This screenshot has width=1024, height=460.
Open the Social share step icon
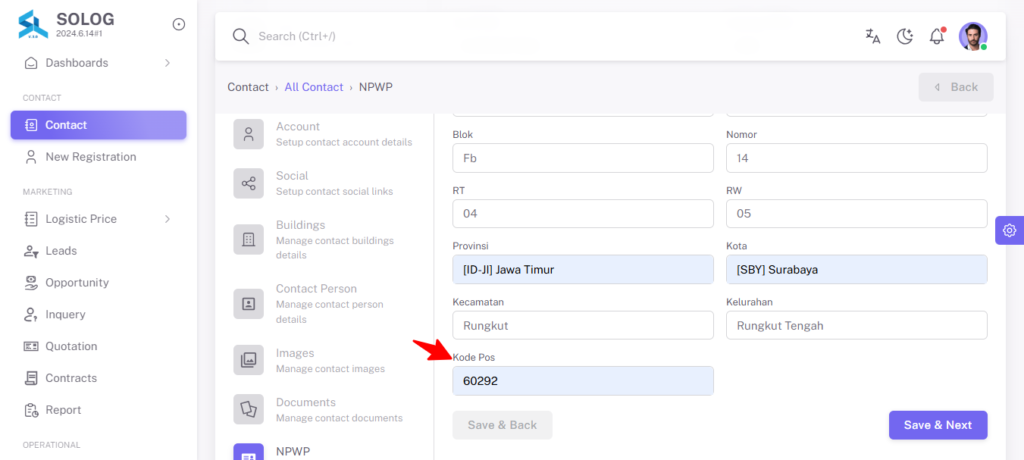click(249, 184)
